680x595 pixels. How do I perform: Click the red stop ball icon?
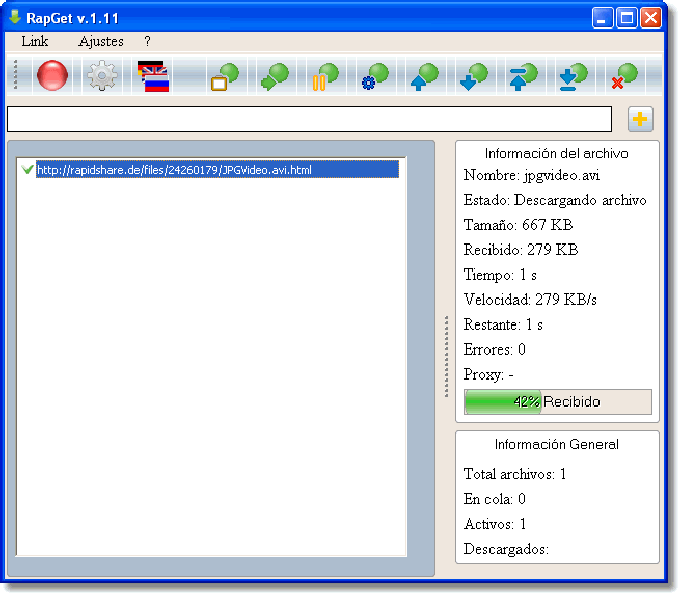click(x=52, y=76)
